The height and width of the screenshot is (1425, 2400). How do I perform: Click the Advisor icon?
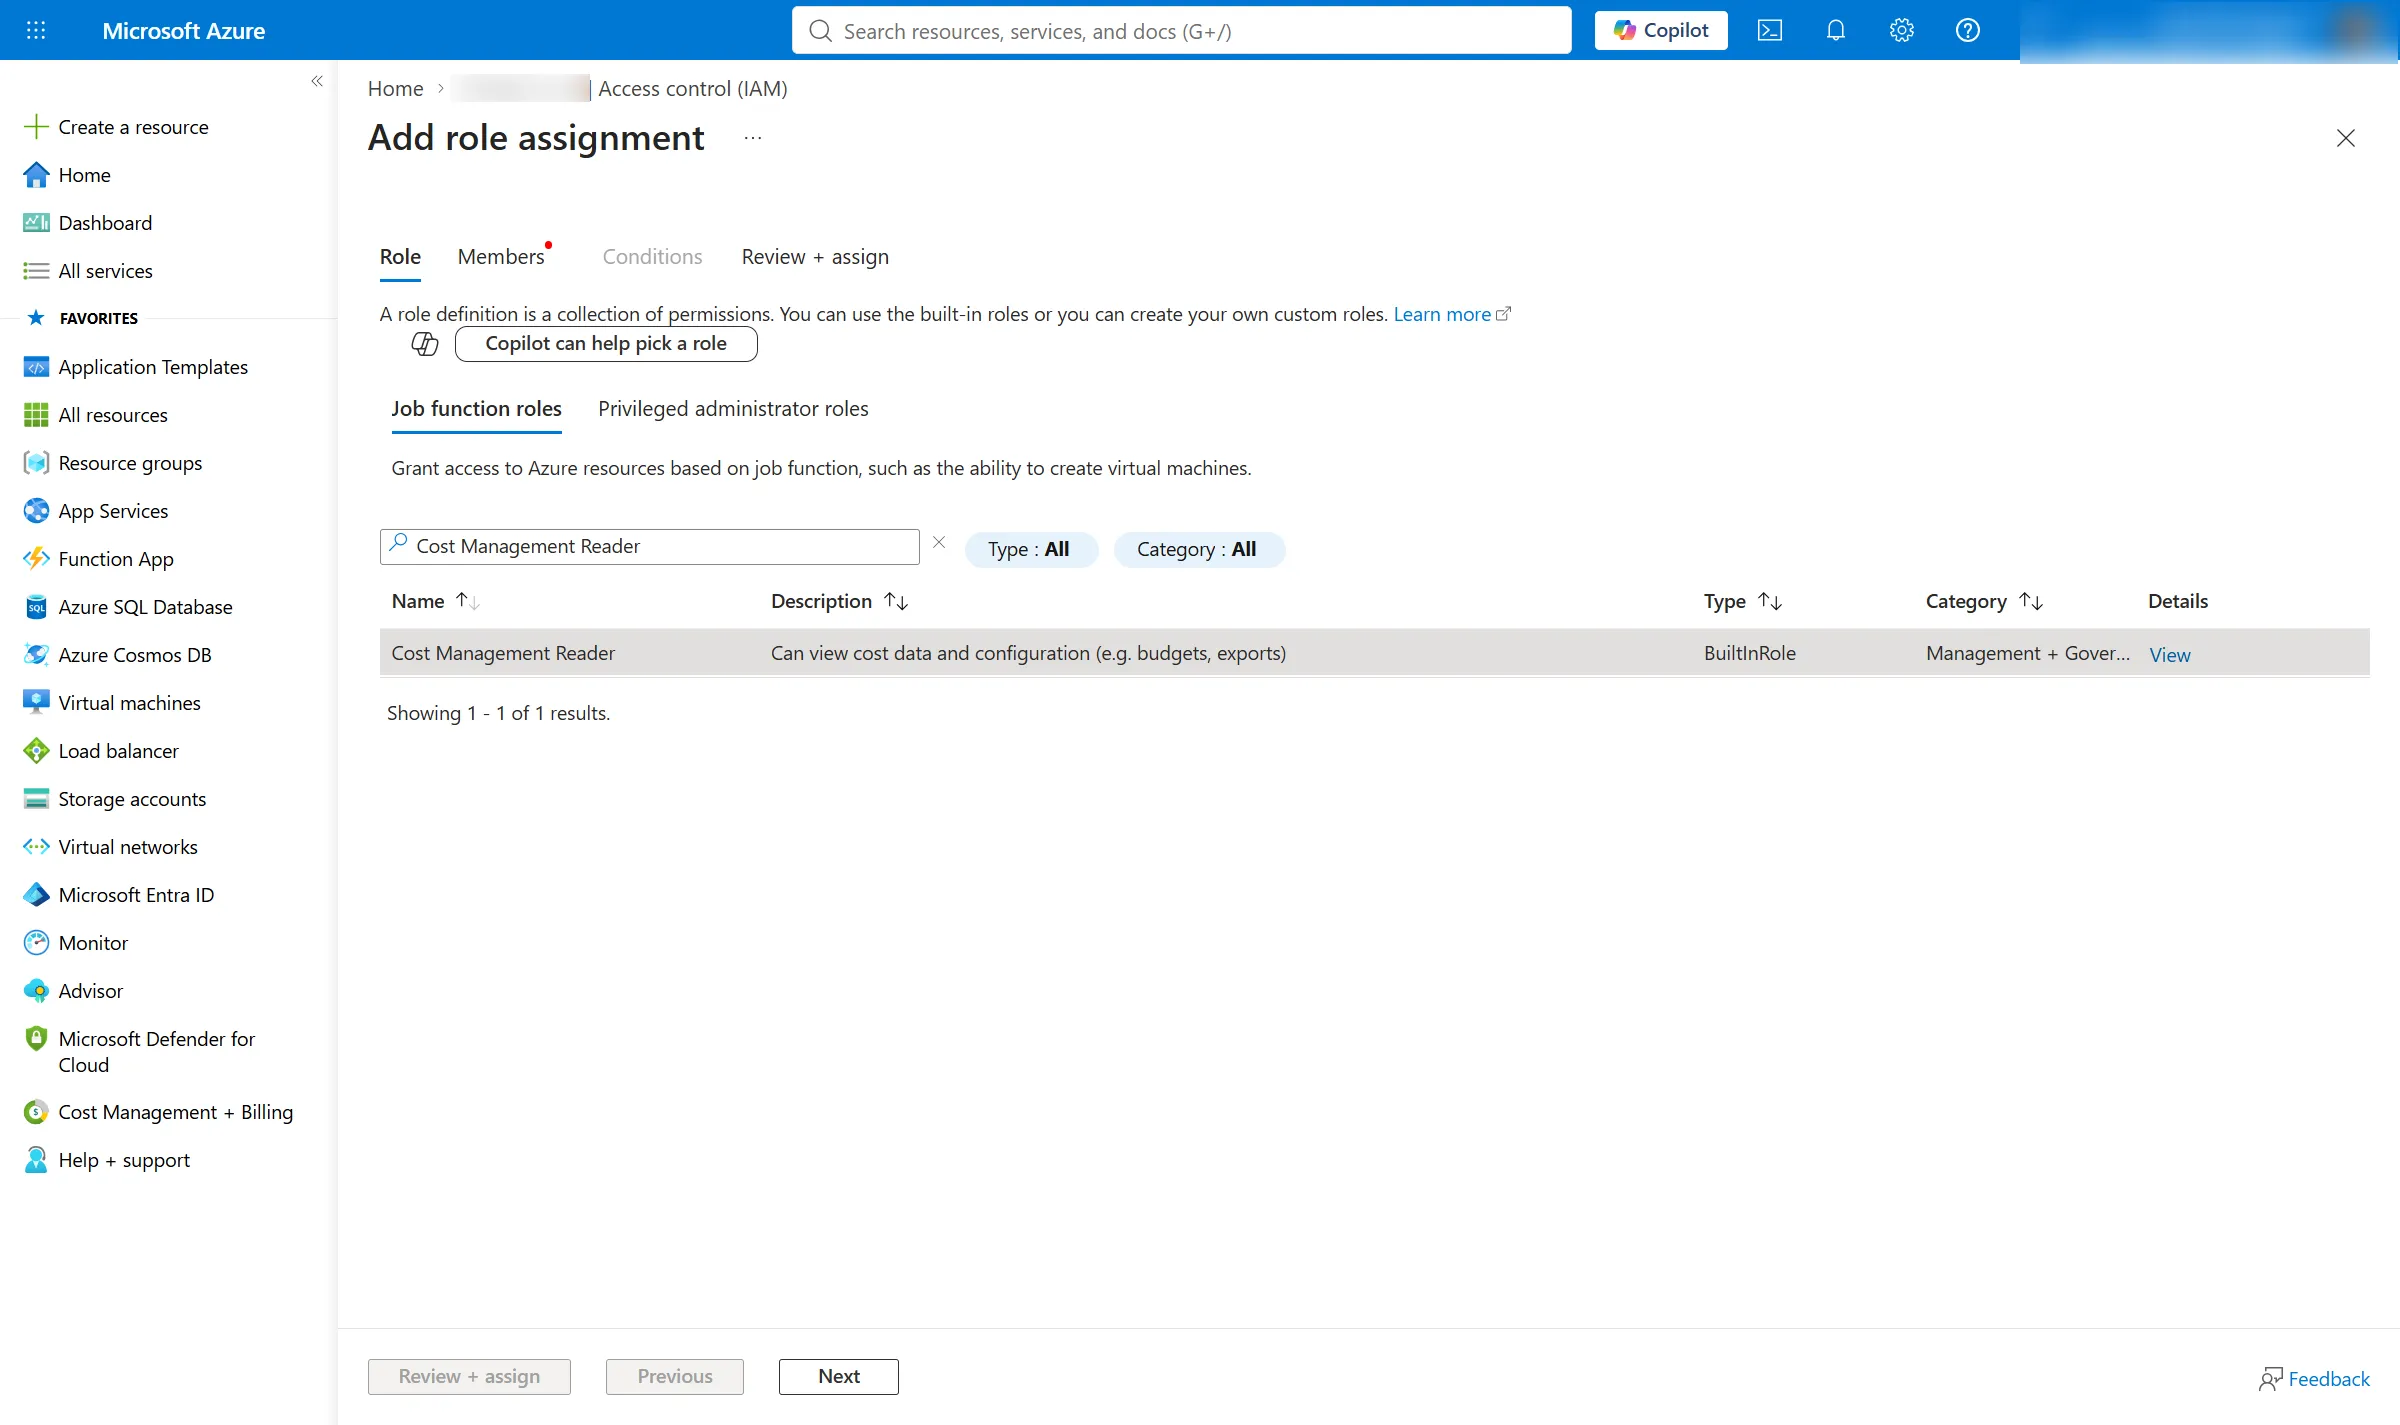coord(36,991)
